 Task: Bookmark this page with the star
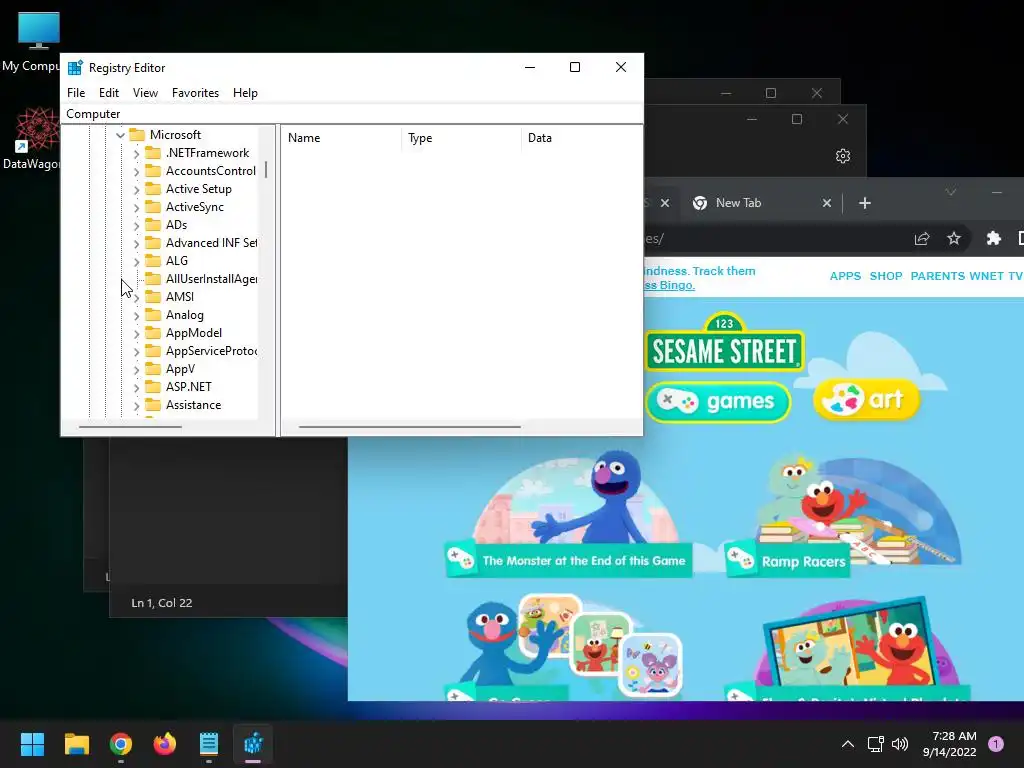[953, 238]
